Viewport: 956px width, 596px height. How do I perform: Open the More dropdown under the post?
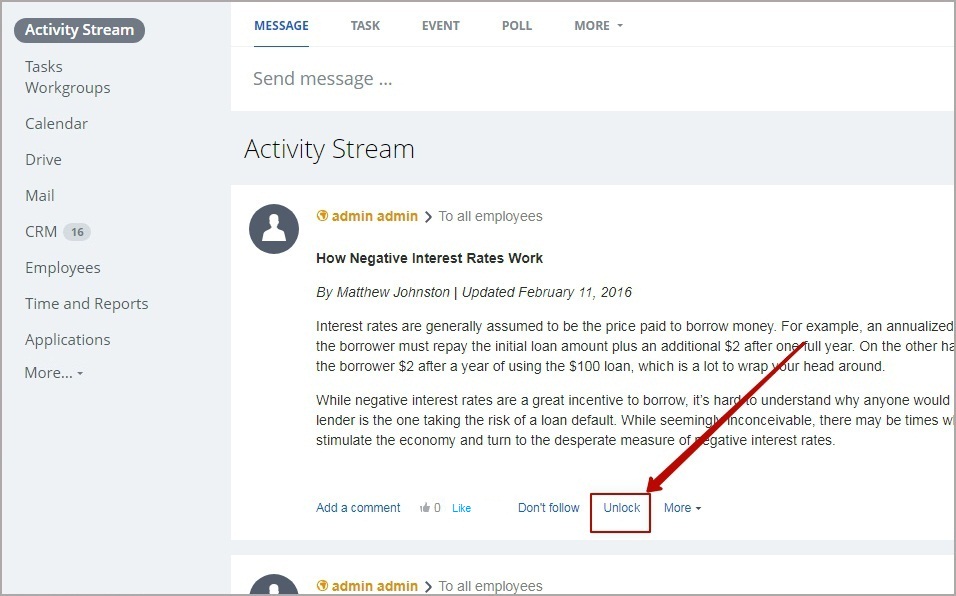click(x=682, y=508)
